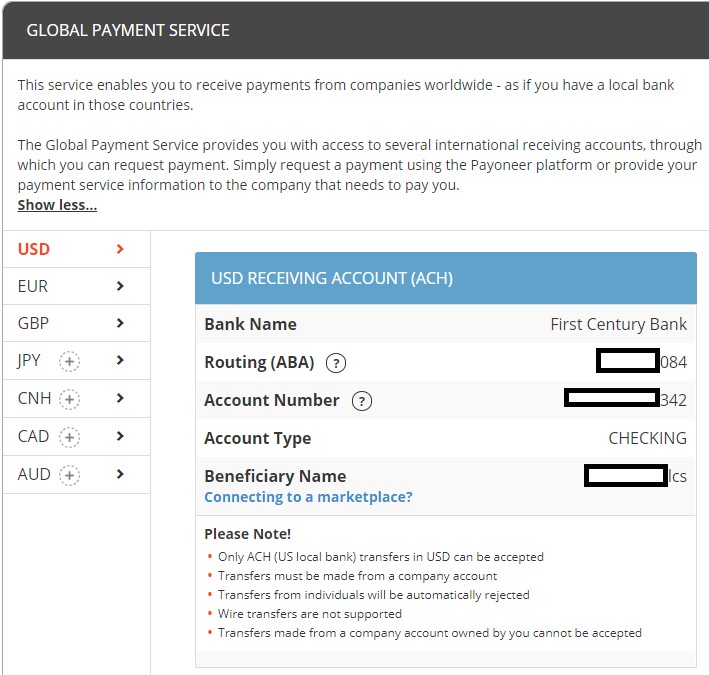The image size is (709, 675).
Task: Expand the GBP row chevron
Action: [120, 323]
